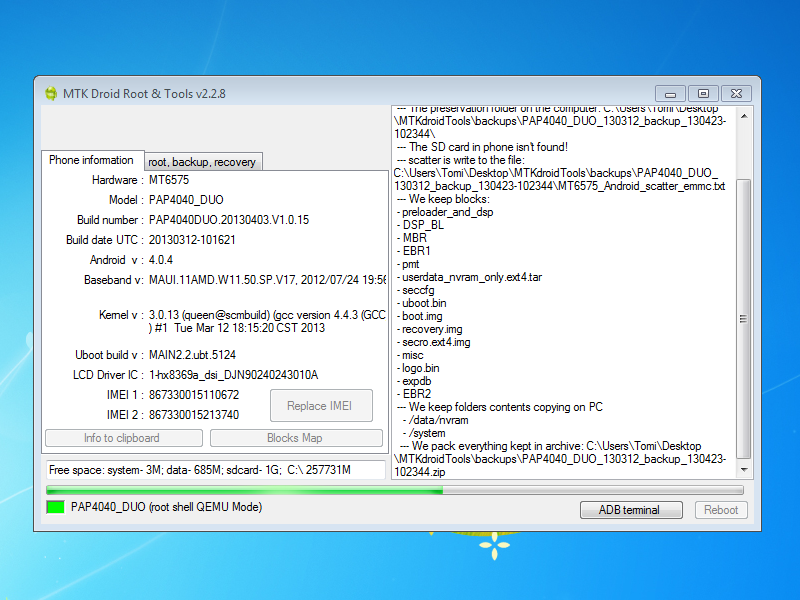Screen dimensions: 800x600
Task: Click the green connection status indicator
Action: pyautogui.click(x=55, y=508)
